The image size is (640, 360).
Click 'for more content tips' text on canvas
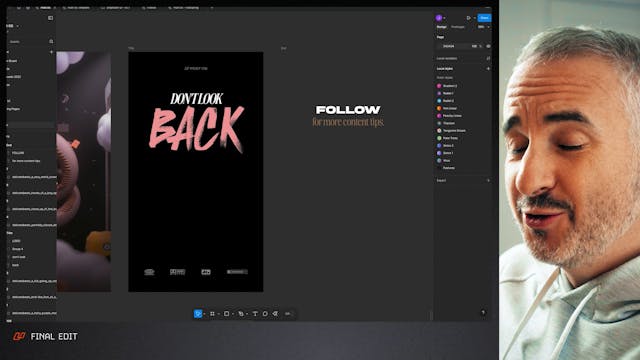348,122
